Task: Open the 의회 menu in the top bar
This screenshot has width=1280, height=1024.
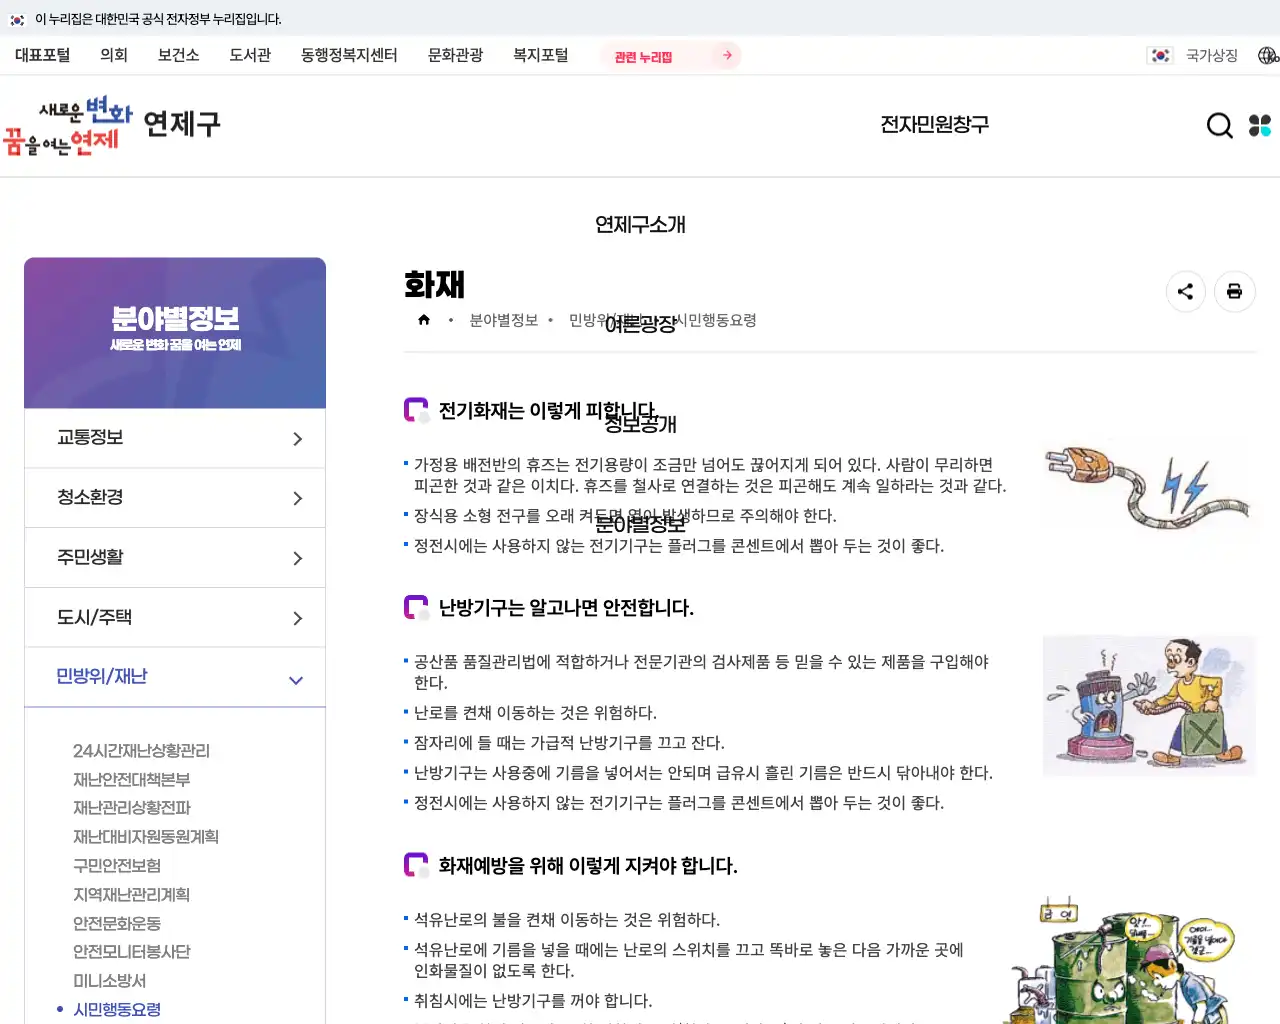Action: (x=113, y=55)
